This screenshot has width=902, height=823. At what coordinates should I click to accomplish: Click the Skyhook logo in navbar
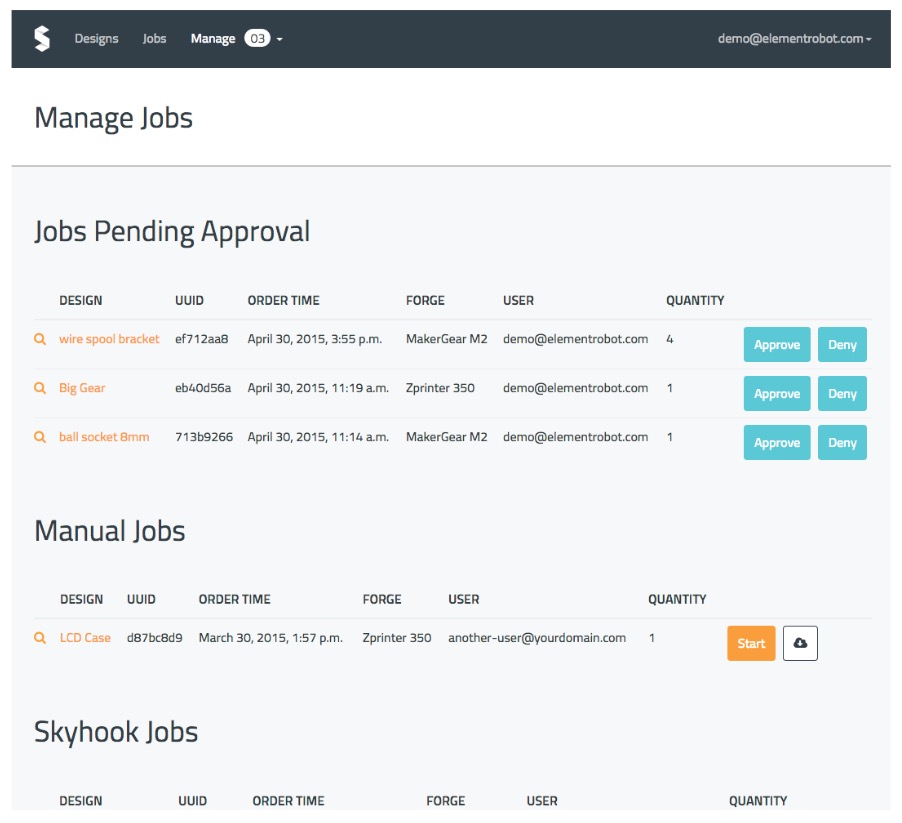click(x=41, y=39)
